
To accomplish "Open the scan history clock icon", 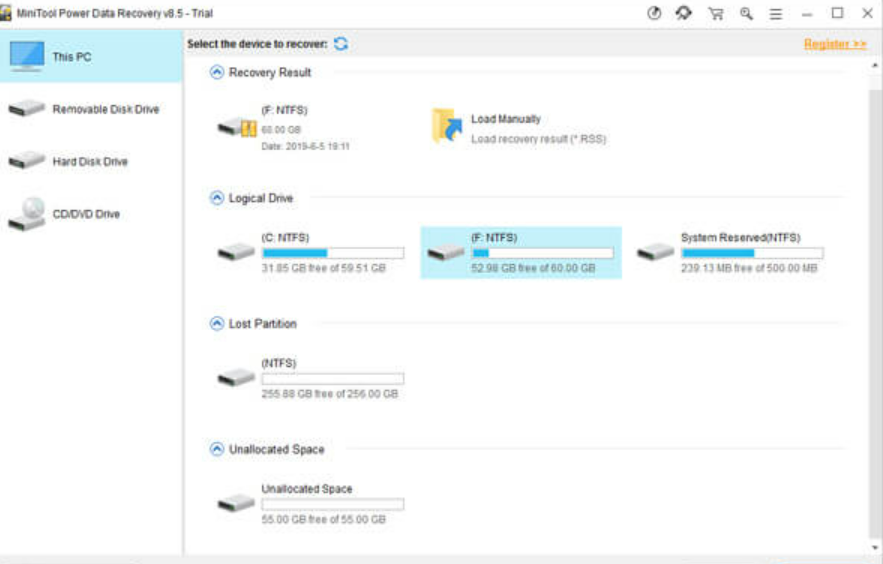I will point(654,13).
